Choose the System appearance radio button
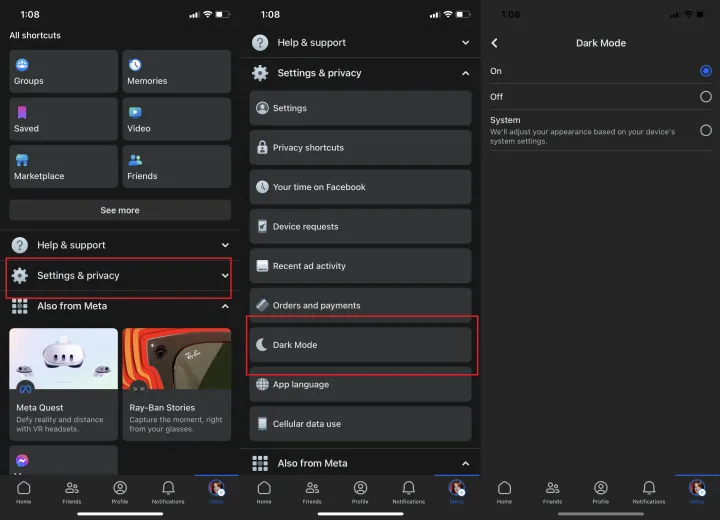This screenshot has width=720, height=520. tap(705, 130)
